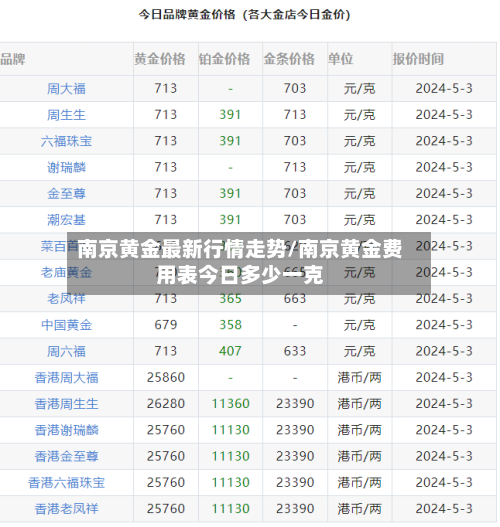Select 香港周生生 gold bar price 23390

tap(295, 403)
